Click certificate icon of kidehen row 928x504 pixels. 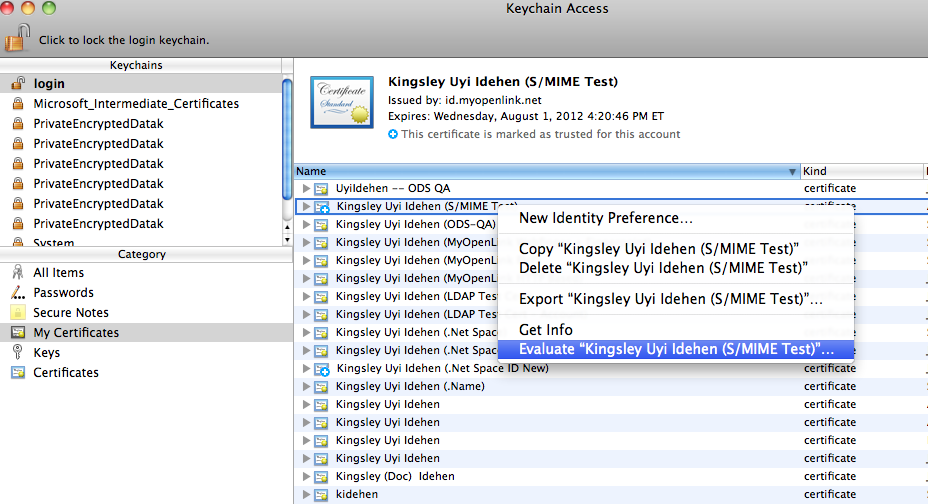point(321,495)
